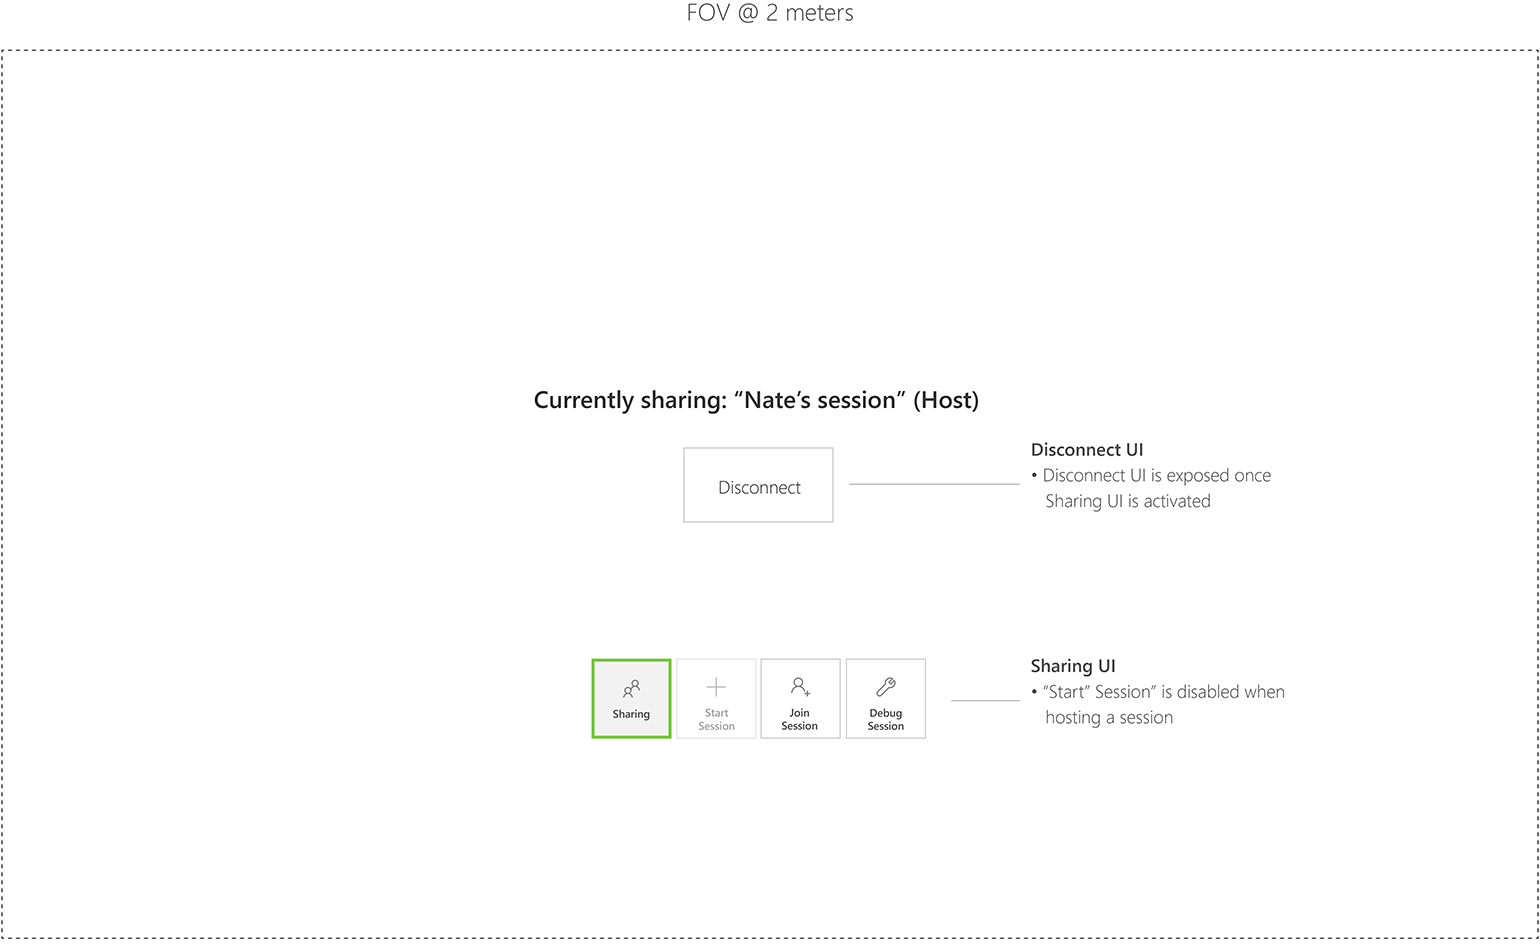Select the Sharing icon with people symbol
The image size is (1540, 950).
click(x=631, y=688)
